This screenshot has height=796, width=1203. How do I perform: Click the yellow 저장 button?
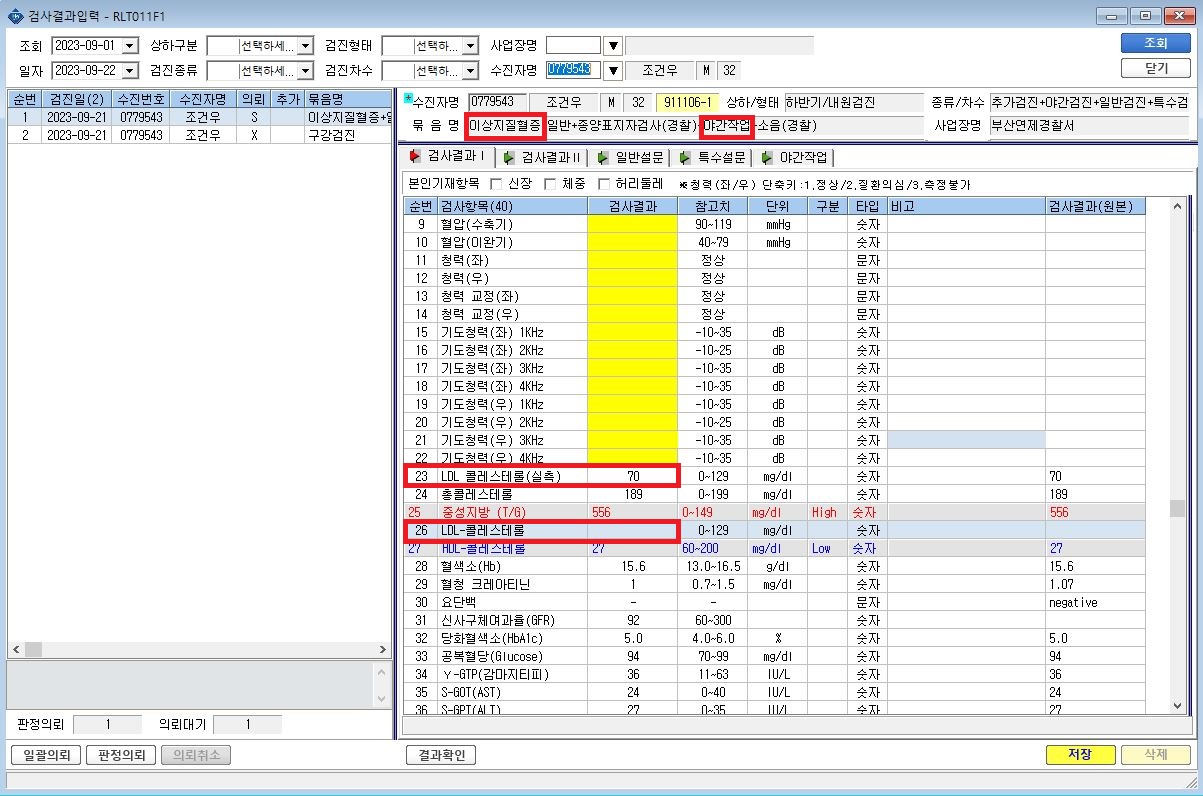pyautogui.click(x=1079, y=755)
